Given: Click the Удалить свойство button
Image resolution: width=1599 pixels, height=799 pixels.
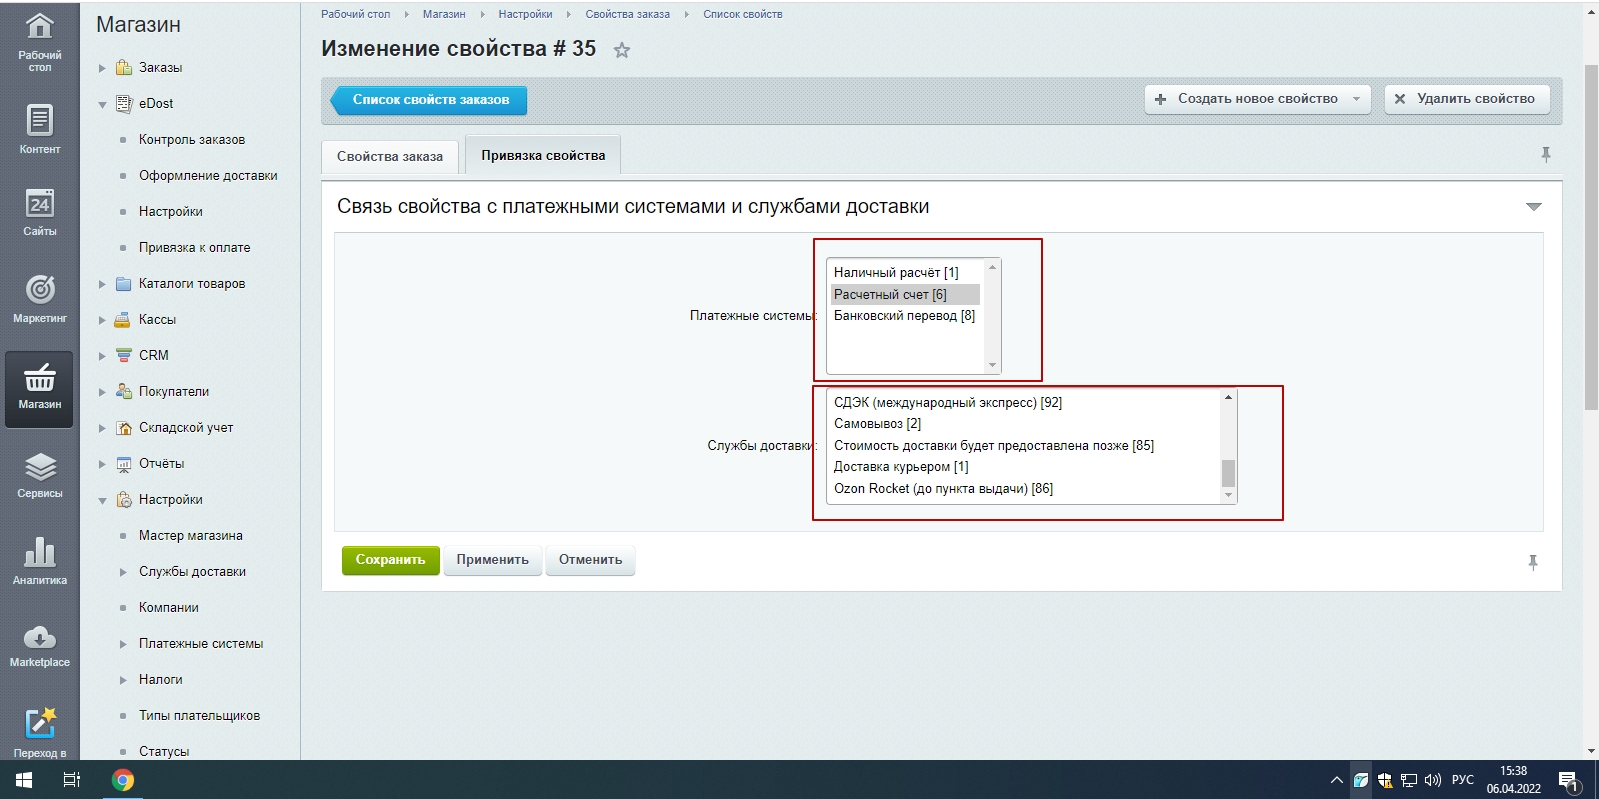Looking at the screenshot, I should 1466,99.
